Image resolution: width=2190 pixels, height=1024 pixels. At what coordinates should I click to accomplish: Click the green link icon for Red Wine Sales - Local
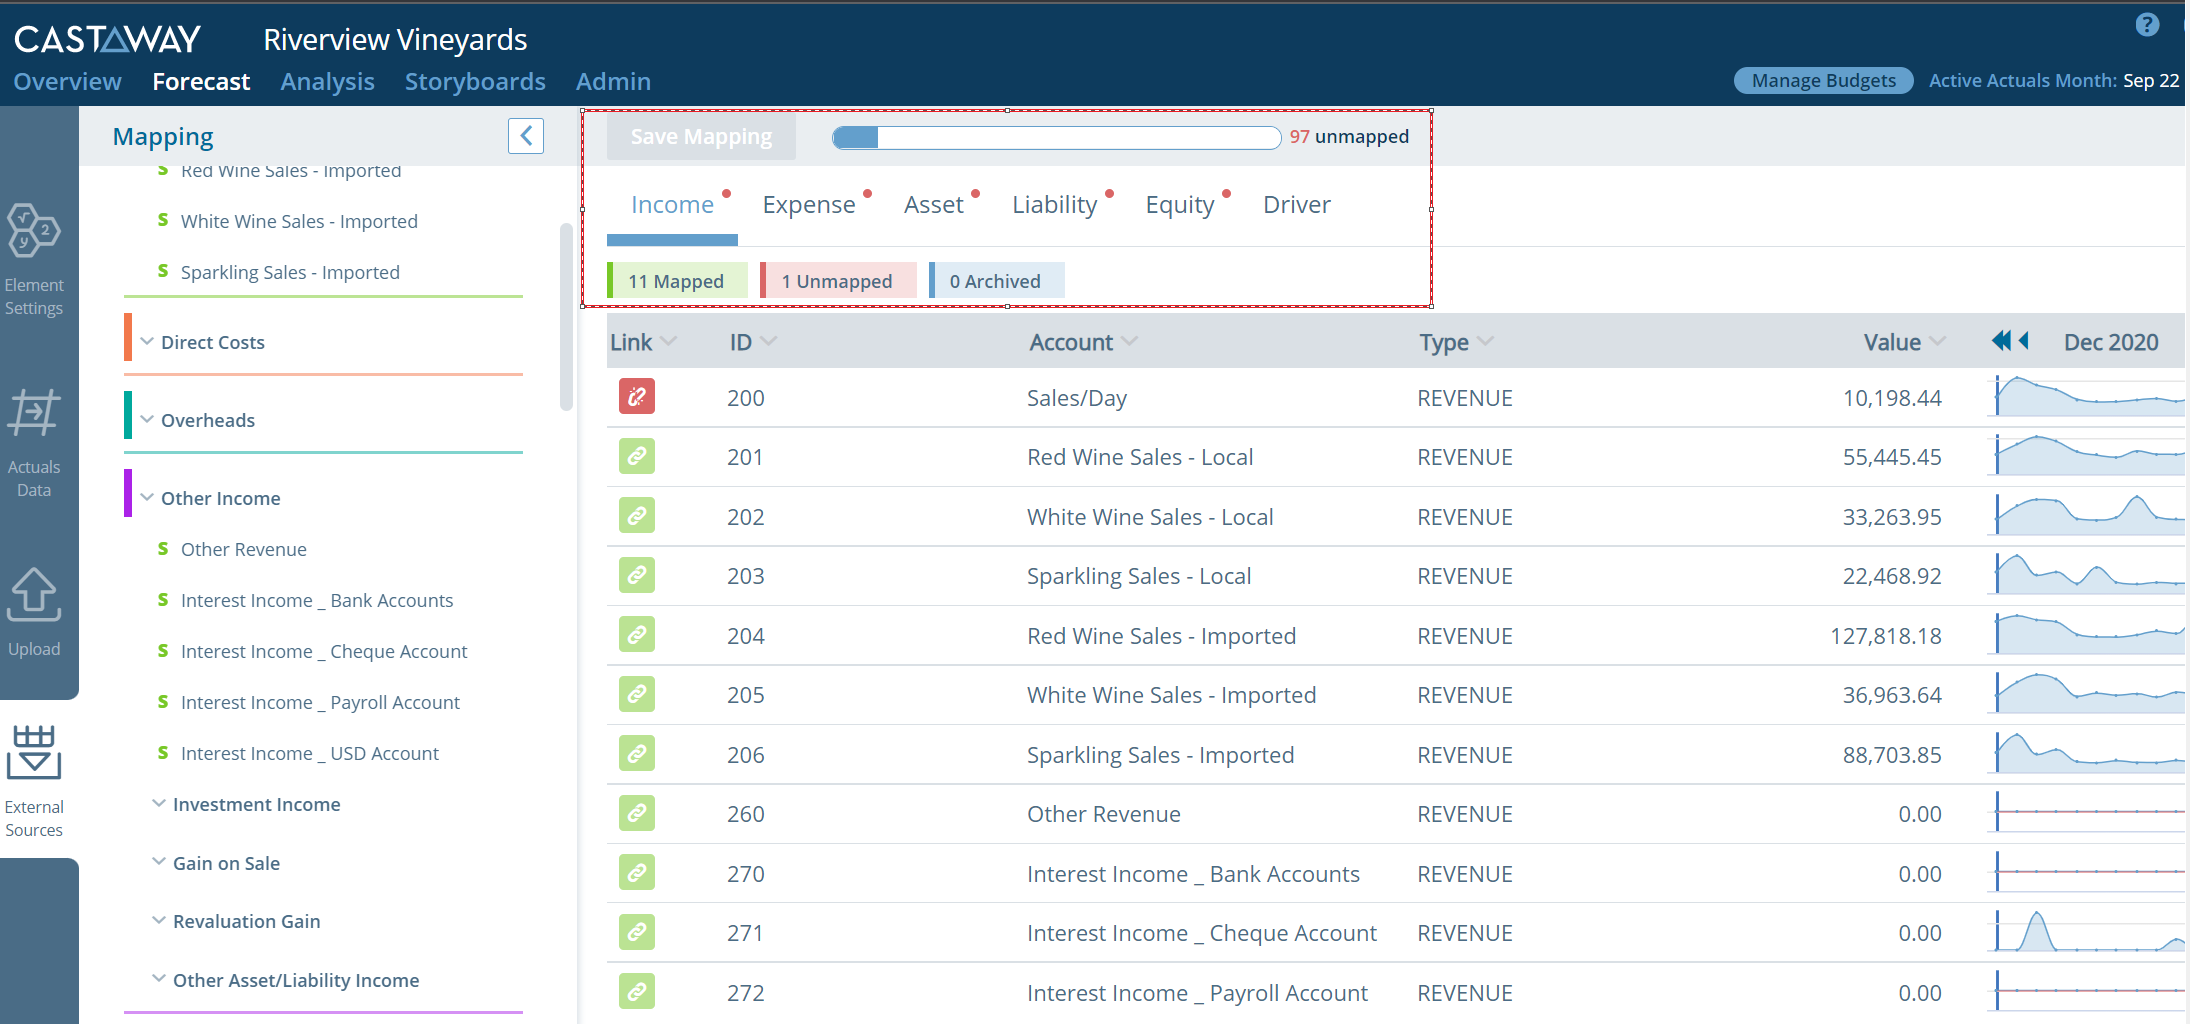click(636, 456)
